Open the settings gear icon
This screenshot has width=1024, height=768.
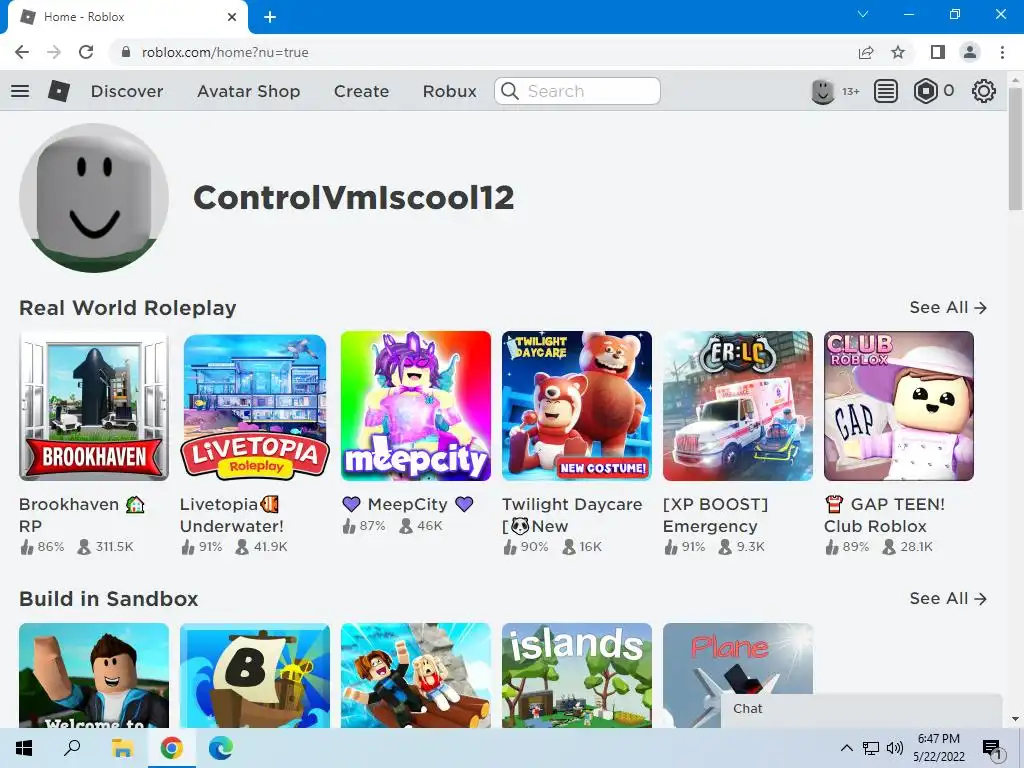point(984,91)
